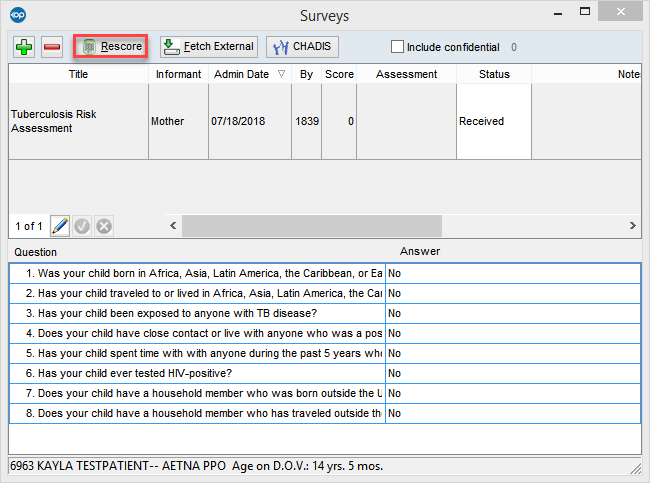The height and width of the screenshot is (483, 650).
Task: Click the red minus delete survey icon
Action: click(x=52, y=47)
